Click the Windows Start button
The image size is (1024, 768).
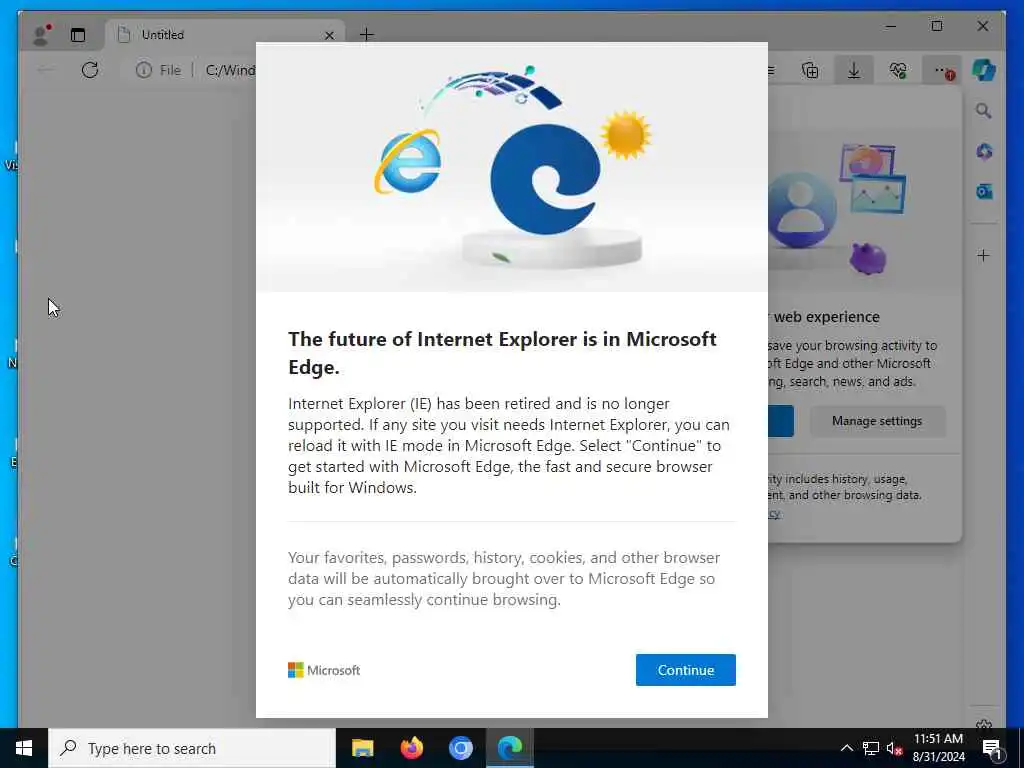click(x=24, y=748)
